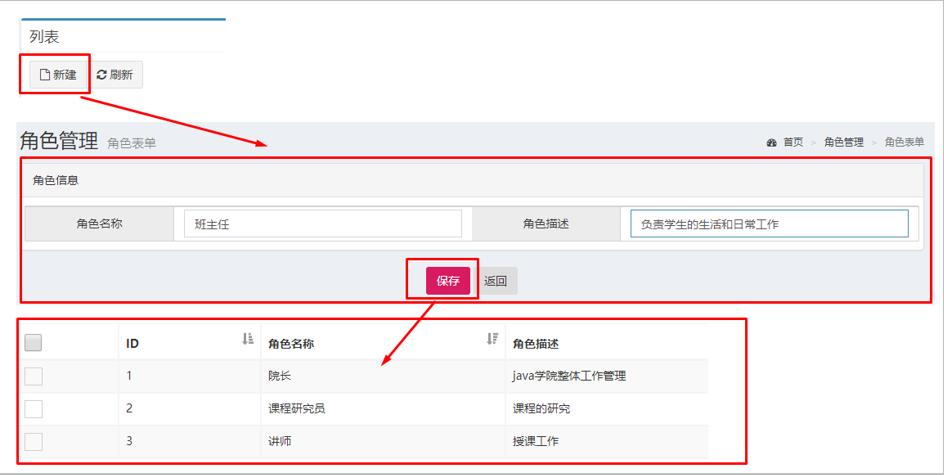
Task: Click the 新建 (New) file icon
Action: [44, 75]
